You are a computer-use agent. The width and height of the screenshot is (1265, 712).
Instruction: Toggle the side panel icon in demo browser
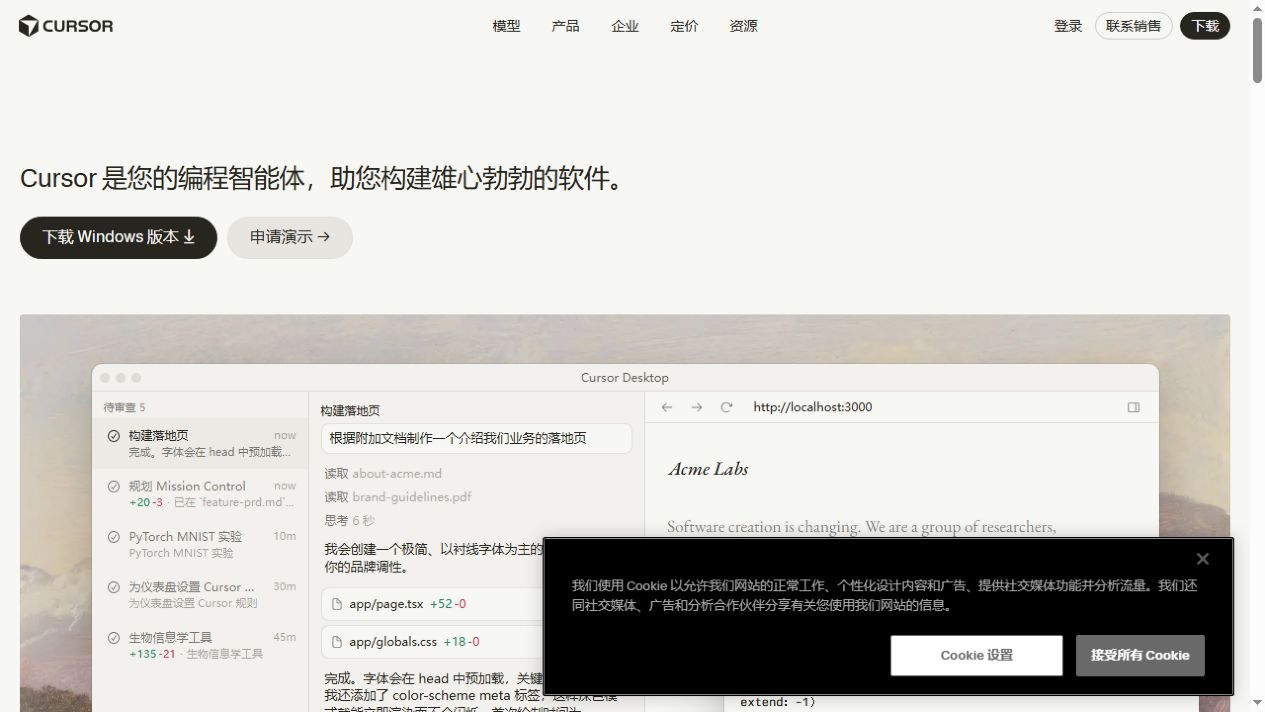(x=1133, y=407)
